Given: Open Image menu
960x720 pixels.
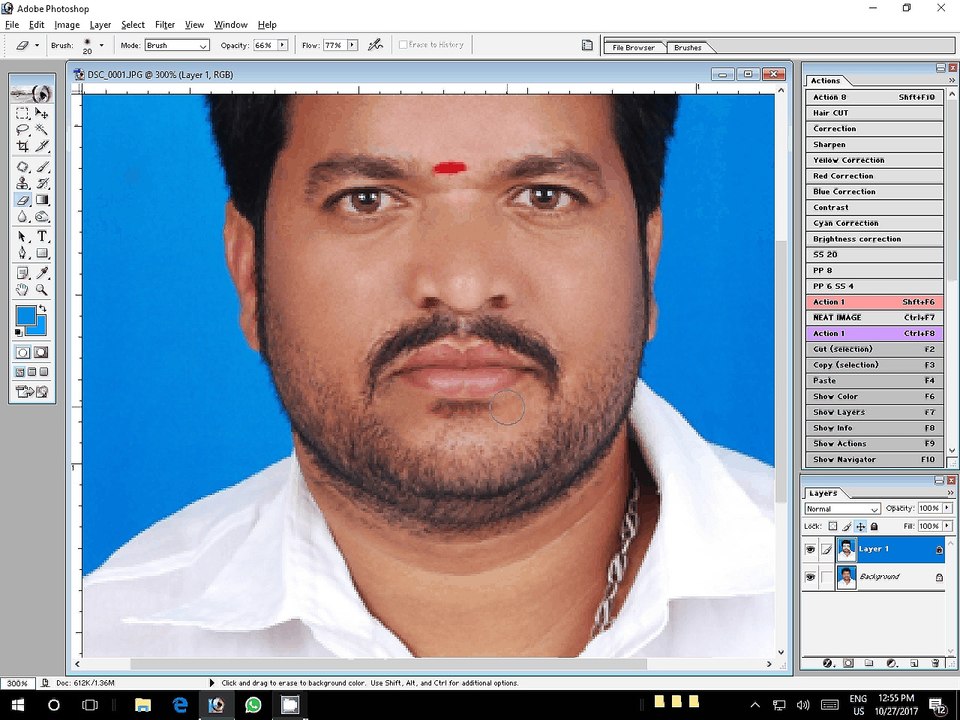Looking at the screenshot, I should pos(67,24).
